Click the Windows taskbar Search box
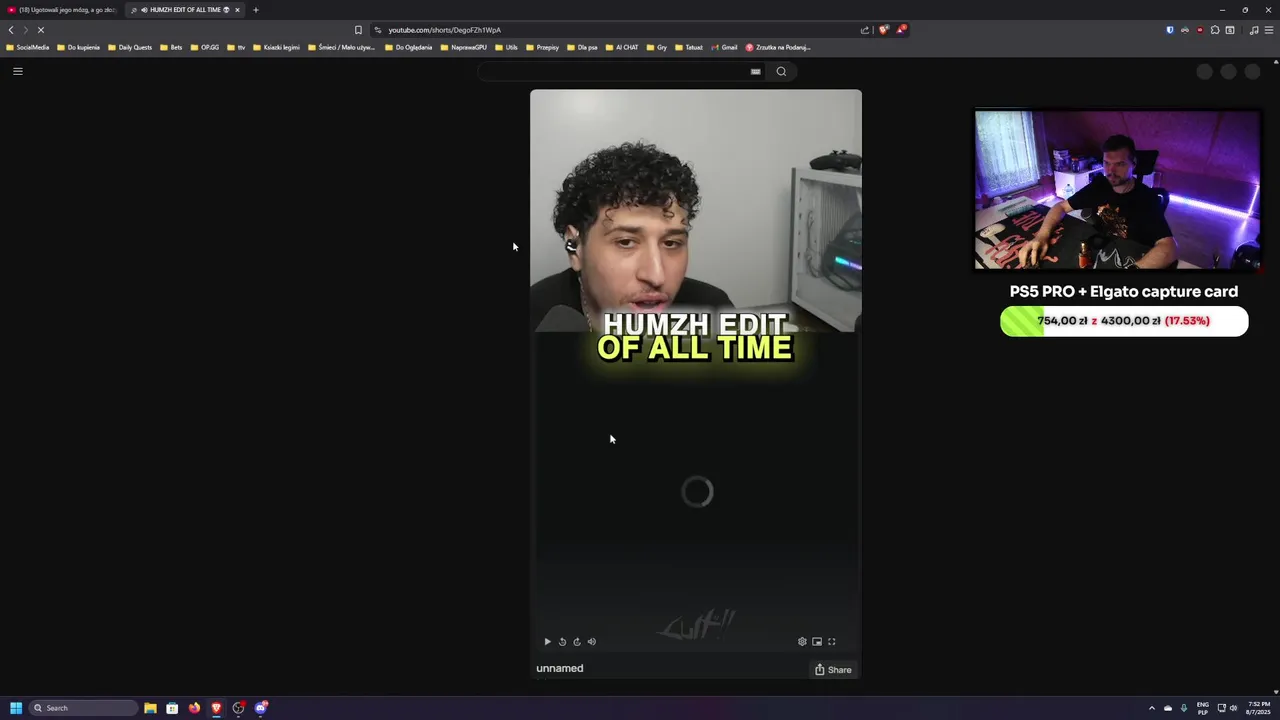The width and height of the screenshot is (1280, 720). [x=84, y=708]
